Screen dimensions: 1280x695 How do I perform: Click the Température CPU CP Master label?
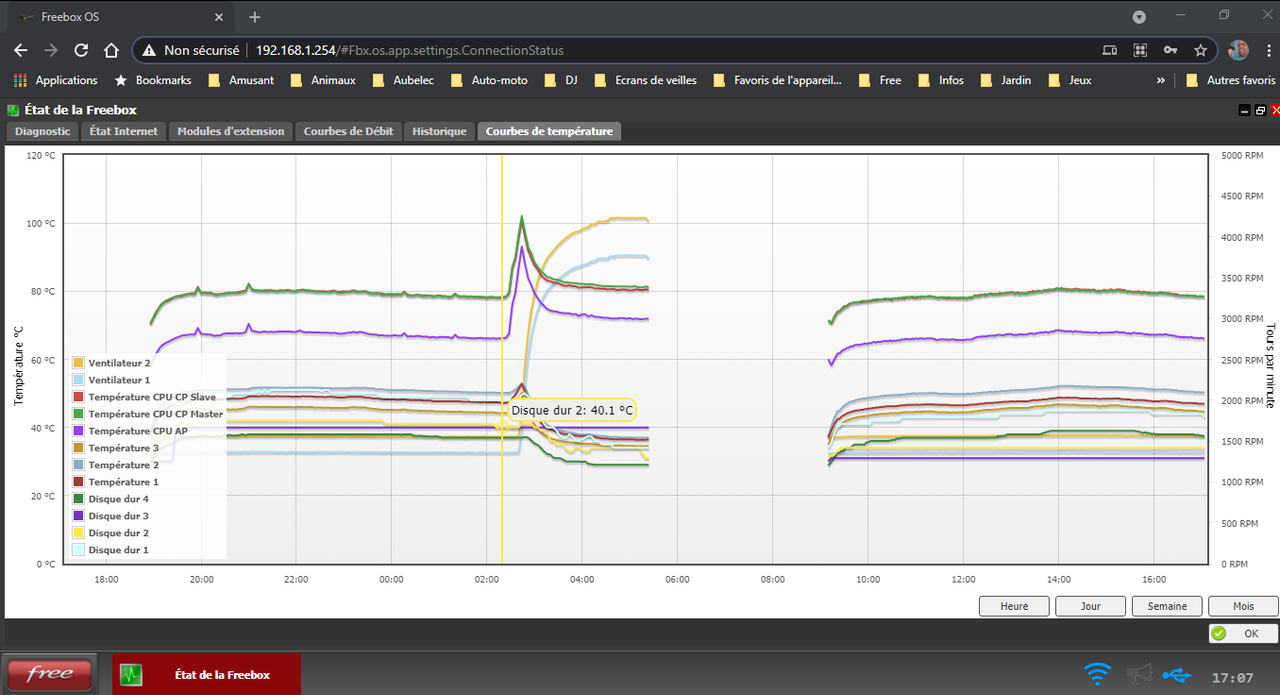(x=156, y=414)
